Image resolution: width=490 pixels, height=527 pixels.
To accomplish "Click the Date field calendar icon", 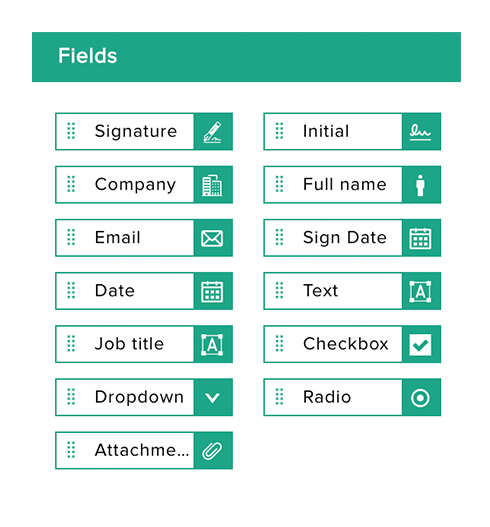I will [212, 291].
